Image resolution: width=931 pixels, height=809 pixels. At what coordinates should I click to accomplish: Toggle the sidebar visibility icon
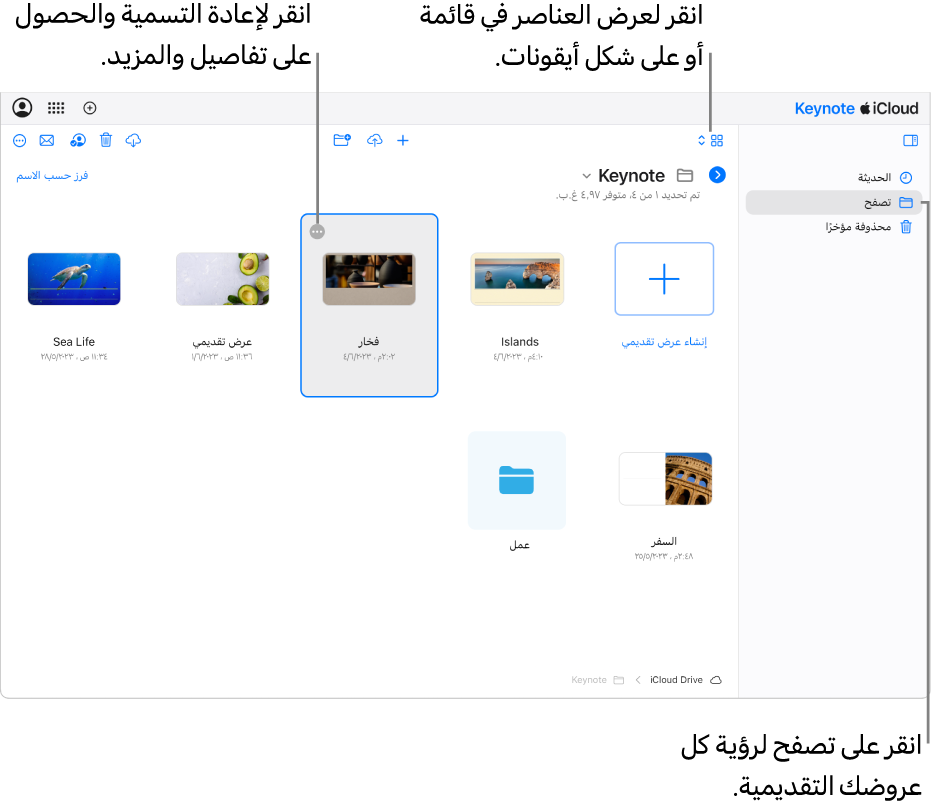tap(910, 141)
